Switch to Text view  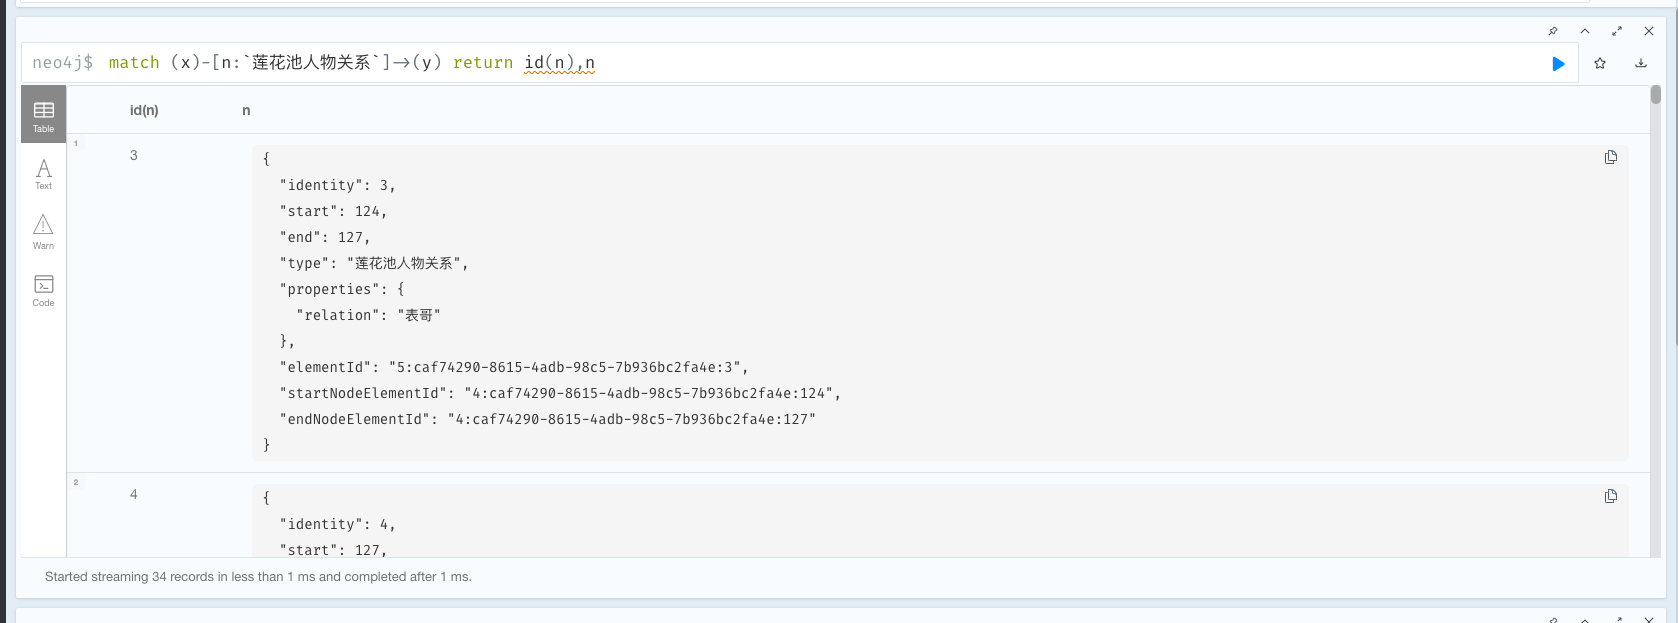coord(44,173)
